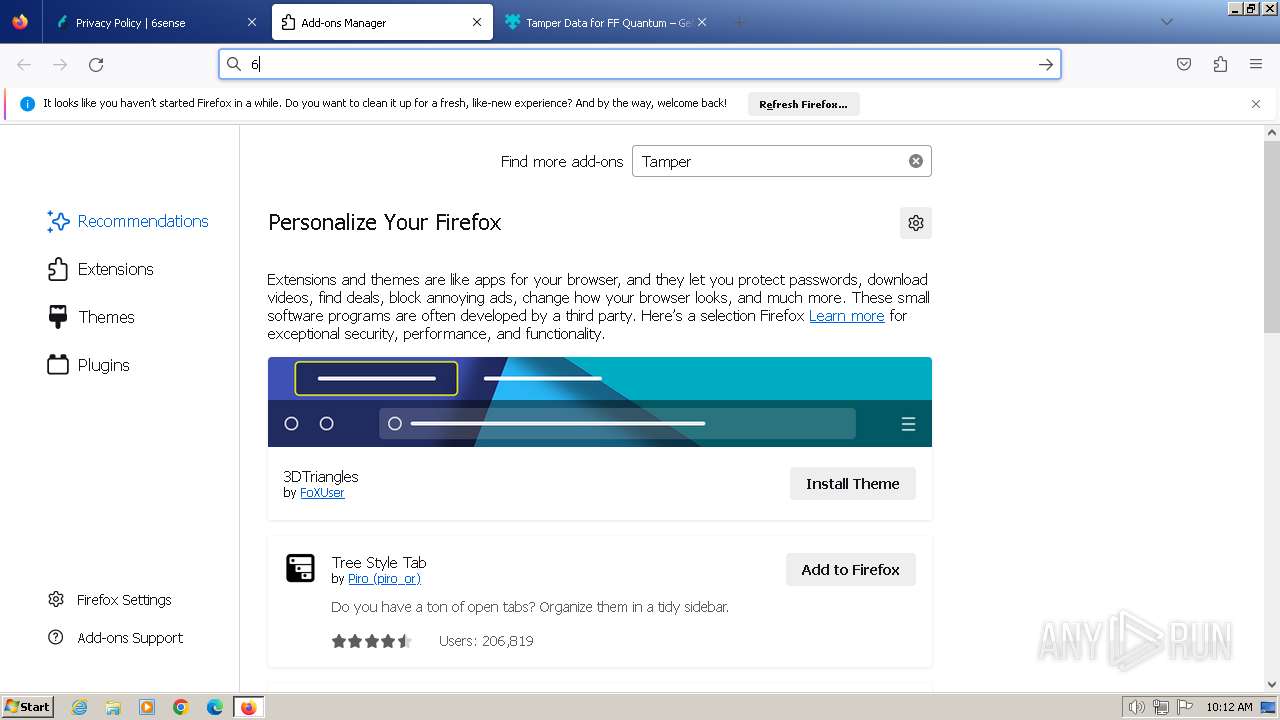The height and width of the screenshot is (720, 1280).
Task: Click the Go arrow in address bar
Action: [x=1045, y=64]
